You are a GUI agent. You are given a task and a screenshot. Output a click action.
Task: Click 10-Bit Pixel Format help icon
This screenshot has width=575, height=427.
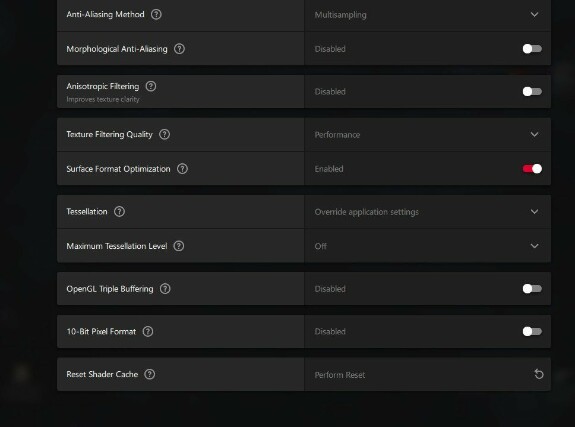[148, 332]
